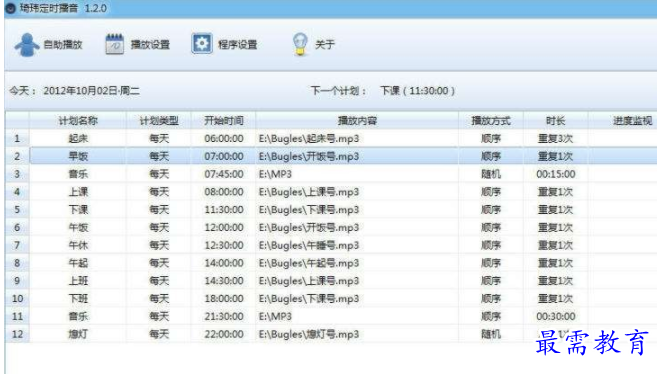This screenshot has height=374, width=657.
Task: Select the 下课 plan name
Action: (78, 210)
